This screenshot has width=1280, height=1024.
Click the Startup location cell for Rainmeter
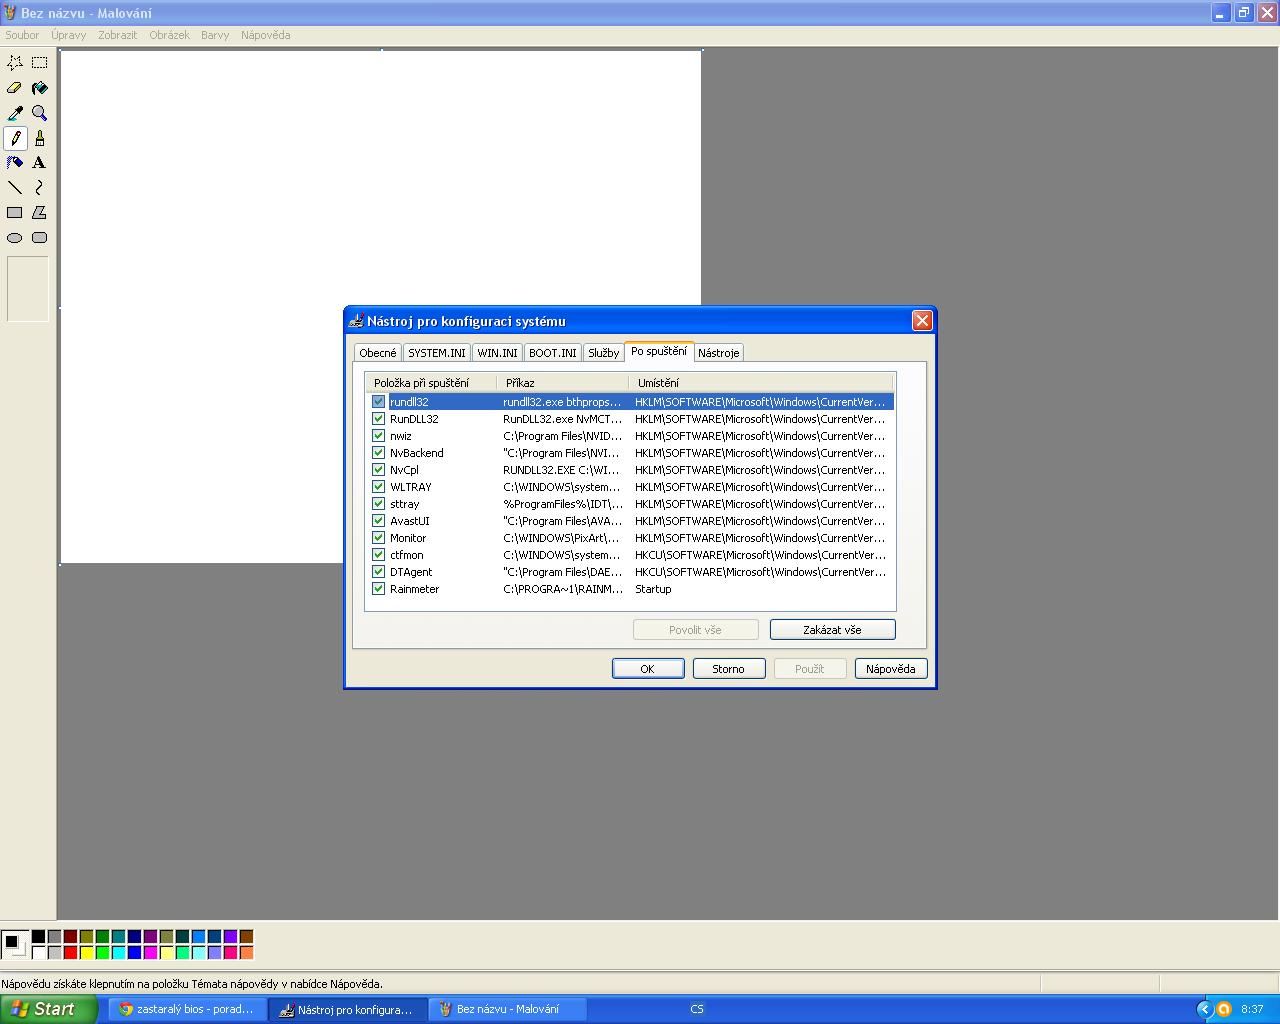(654, 590)
